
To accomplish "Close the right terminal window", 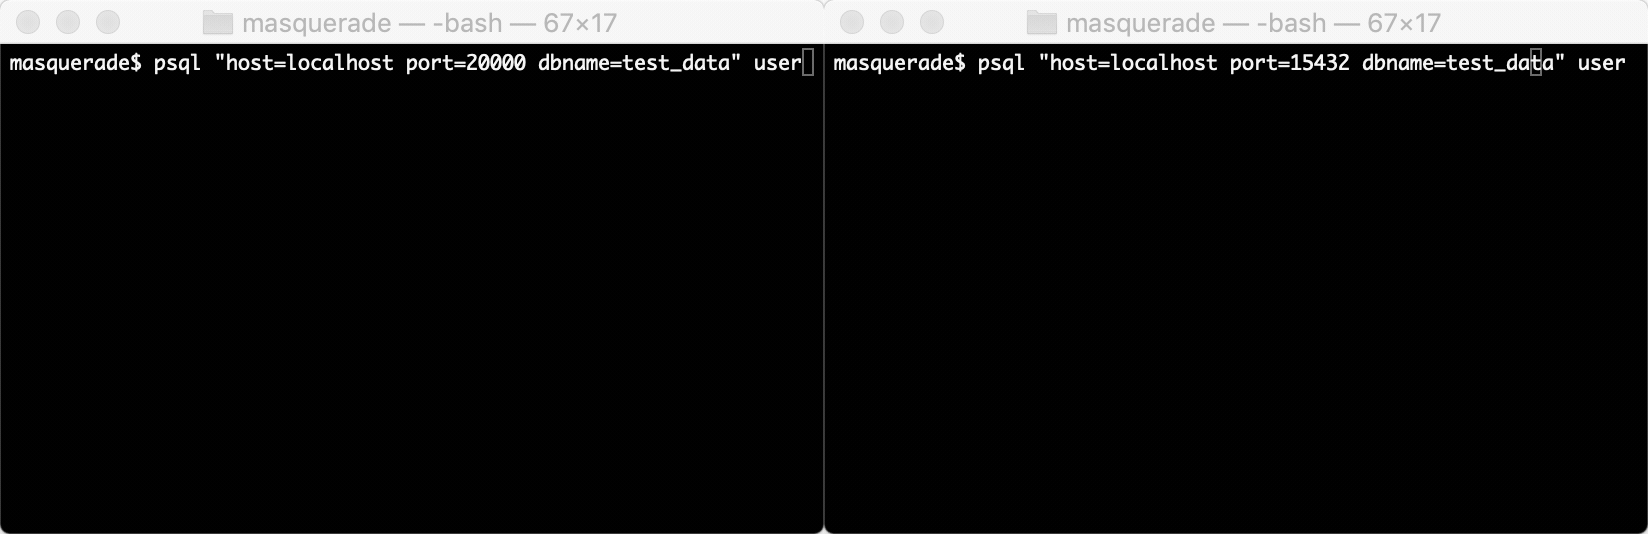I will (x=852, y=22).
